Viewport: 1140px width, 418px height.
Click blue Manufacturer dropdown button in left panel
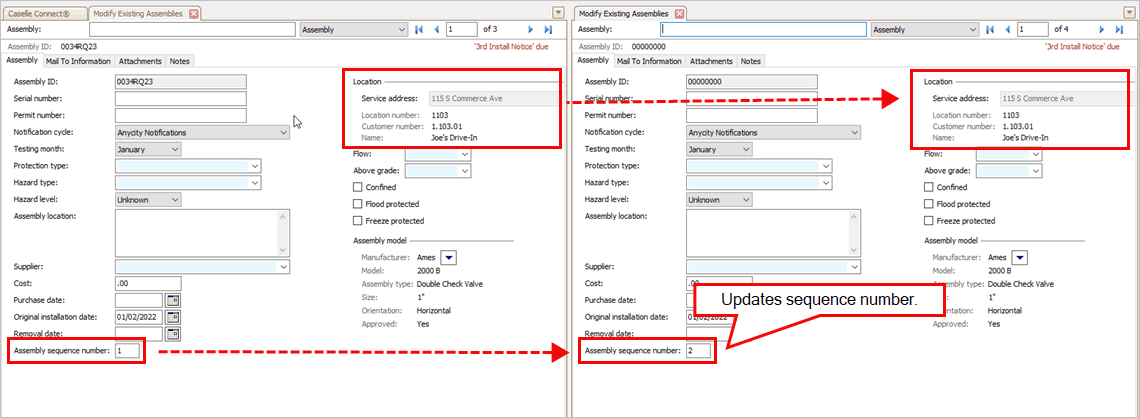(449, 257)
